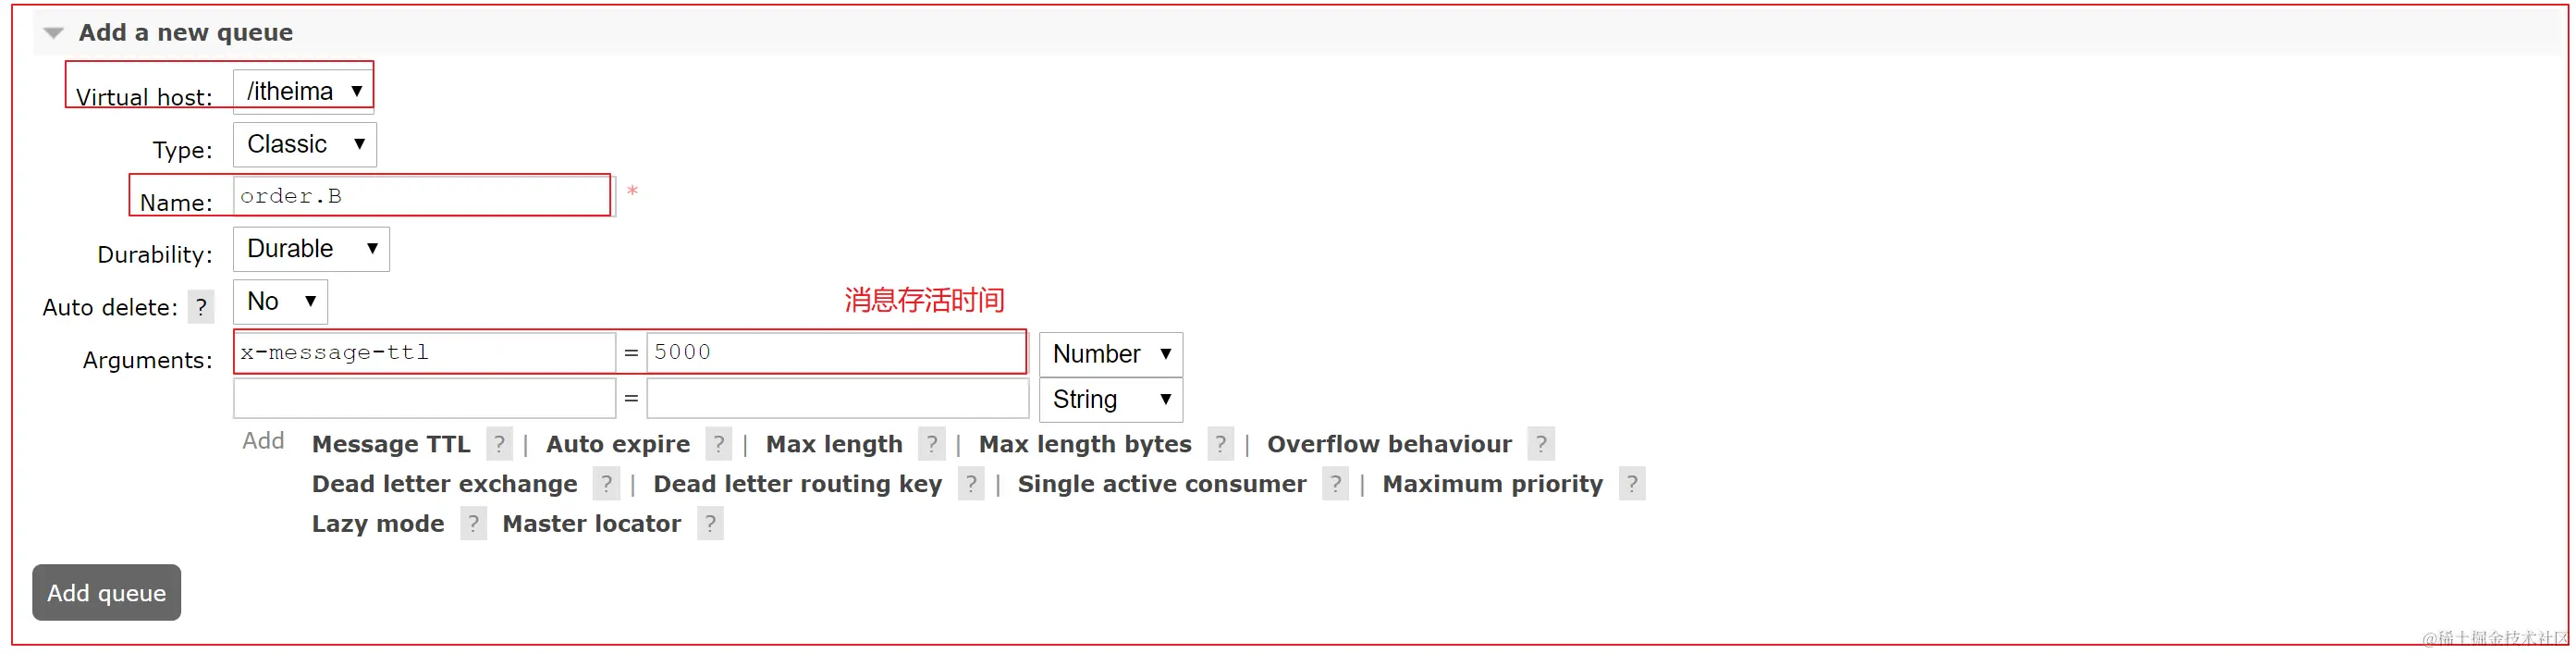Open the Number argument type dropdown
The height and width of the screenshot is (654, 2576).
click(x=1111, y=354)
